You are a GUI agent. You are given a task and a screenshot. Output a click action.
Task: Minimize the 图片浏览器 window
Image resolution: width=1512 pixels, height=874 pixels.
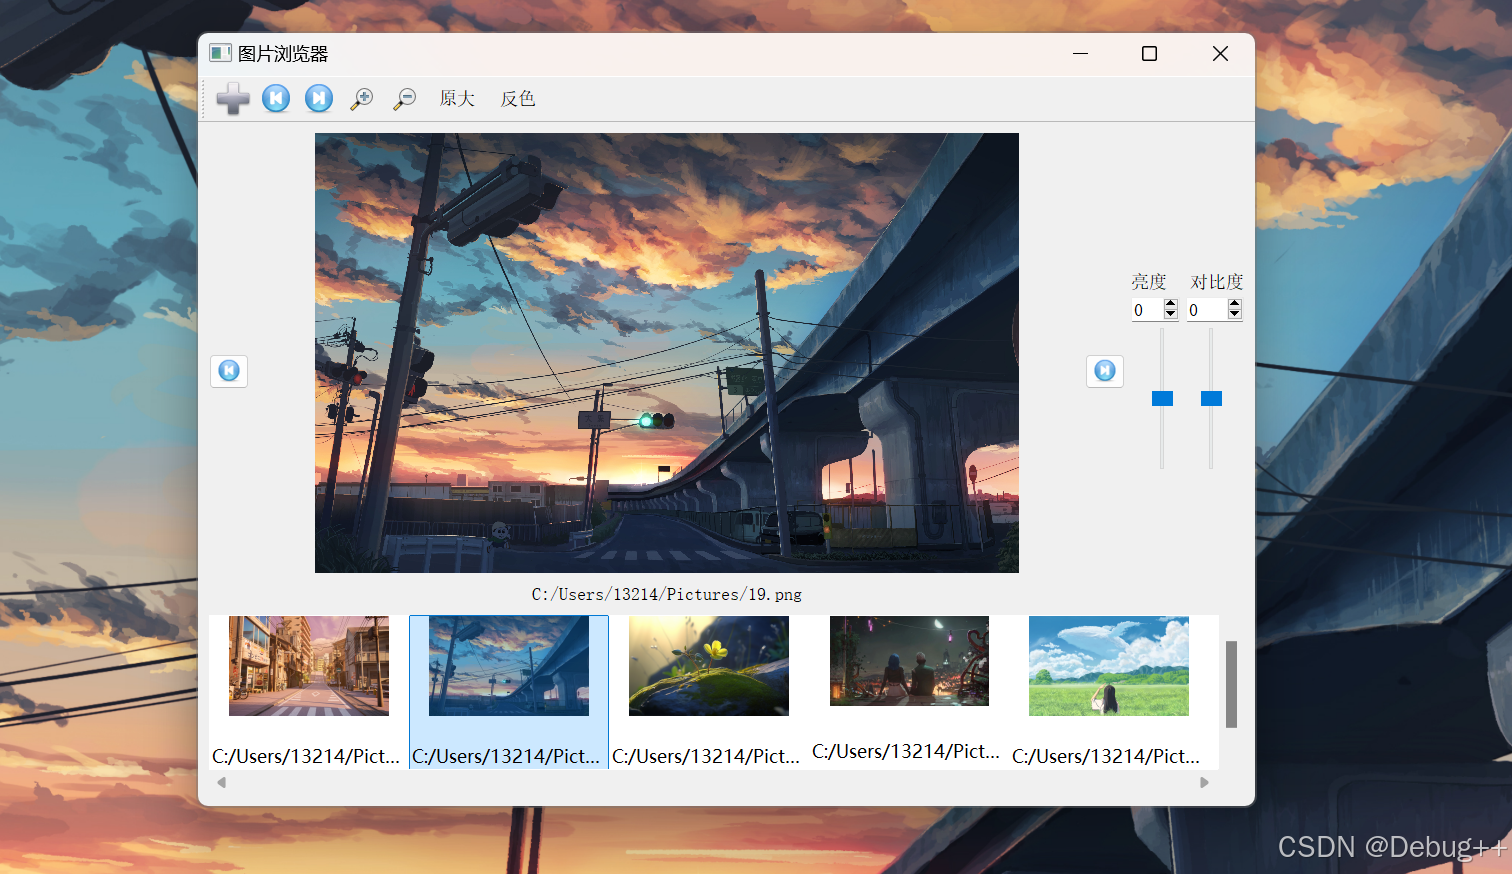[x=1080, y=54]
